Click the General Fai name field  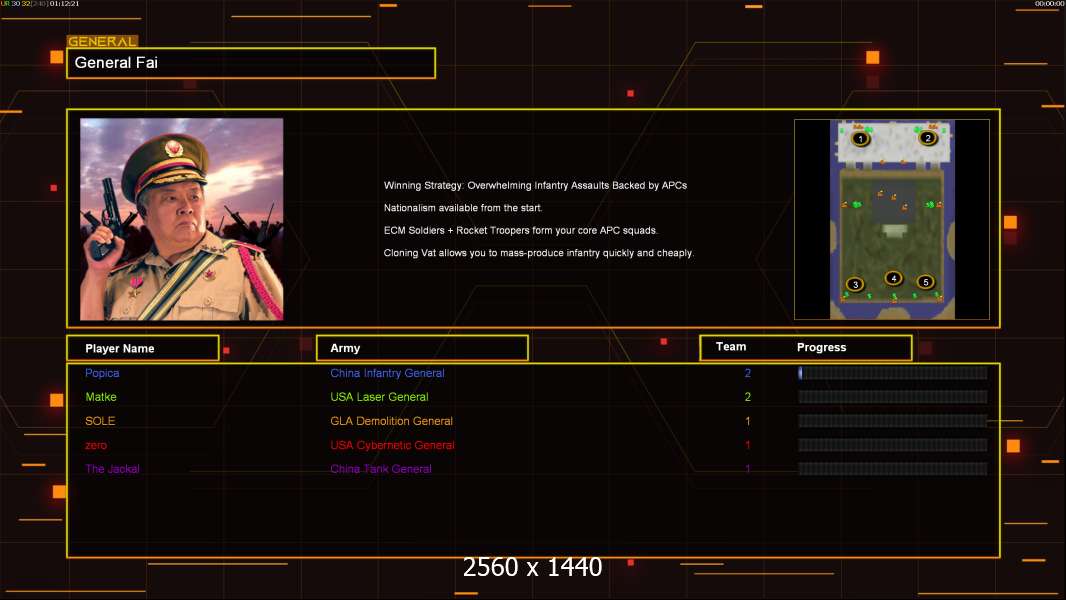(x=251, y=63)
